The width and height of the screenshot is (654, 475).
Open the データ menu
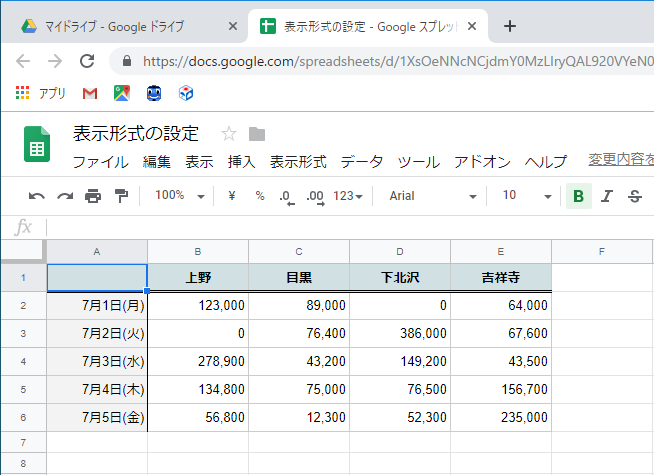click(362, 162)
